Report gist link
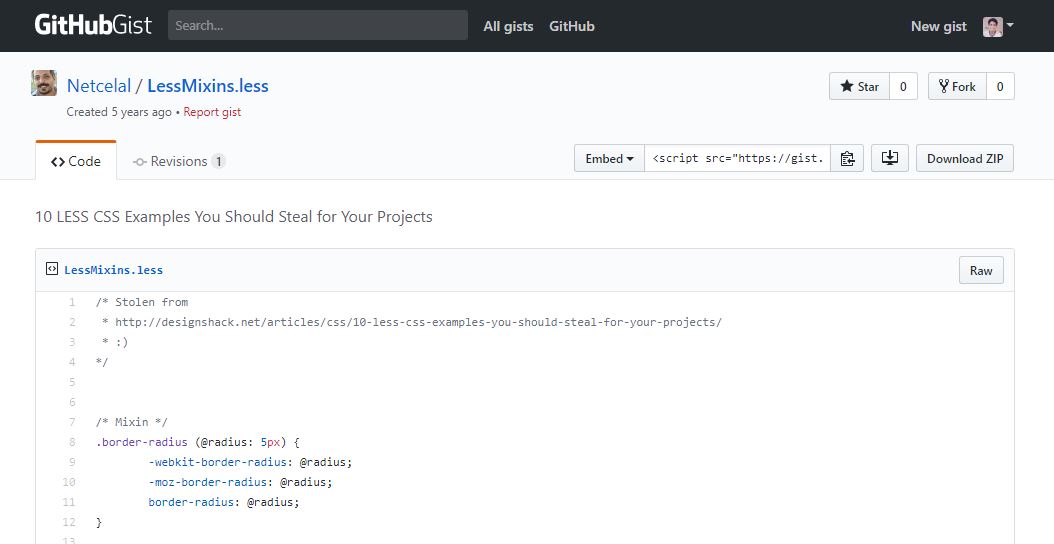Screen dimensions: 1054x544 click(212, 112)
